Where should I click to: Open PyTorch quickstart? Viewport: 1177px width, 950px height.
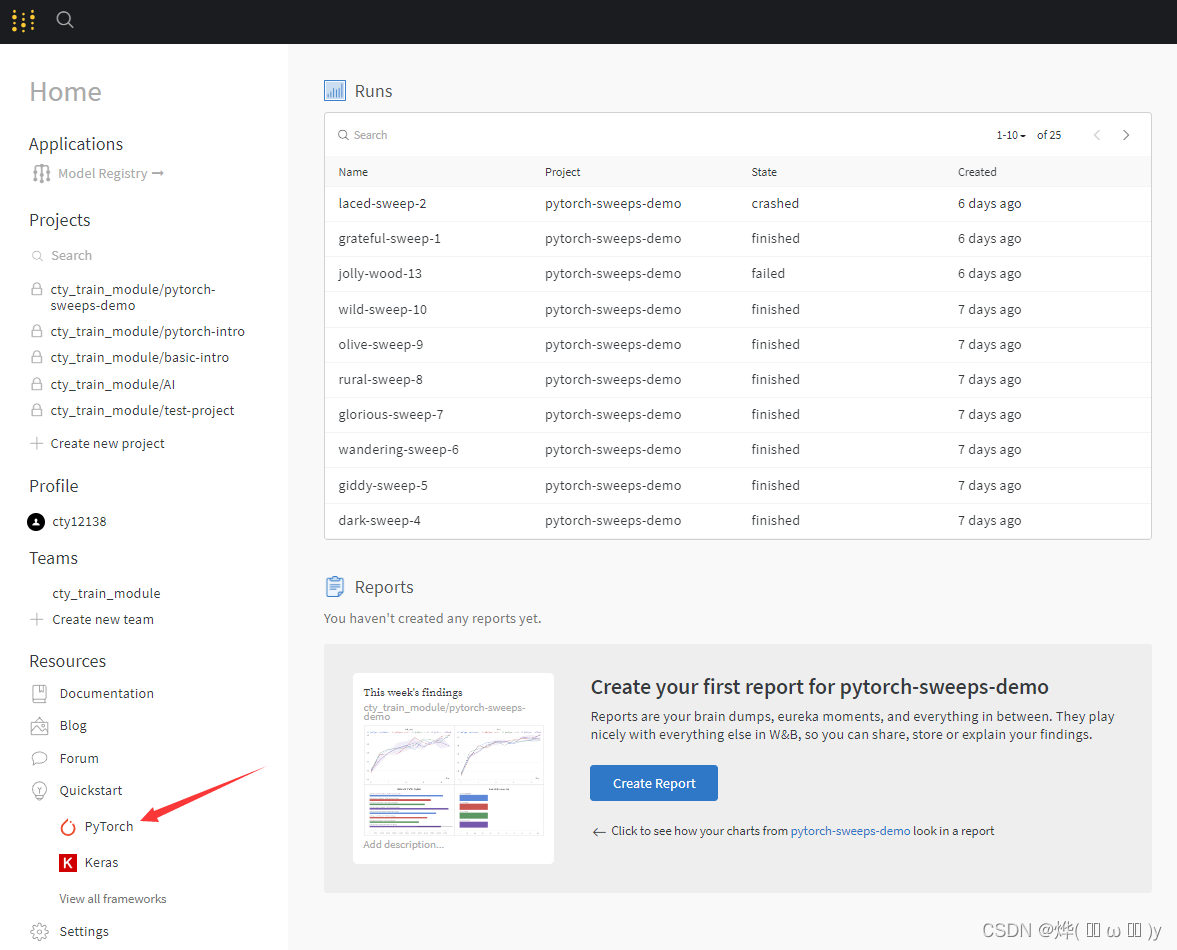point(109,826)
